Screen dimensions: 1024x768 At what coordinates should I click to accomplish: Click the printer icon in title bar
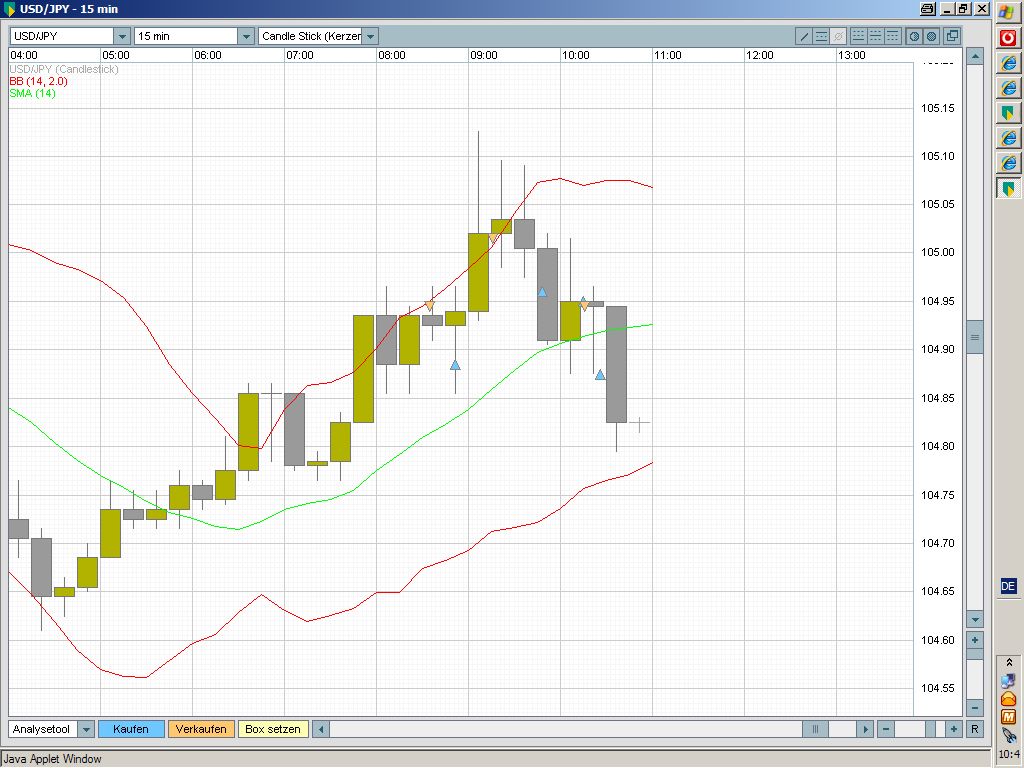click(927, 9)
